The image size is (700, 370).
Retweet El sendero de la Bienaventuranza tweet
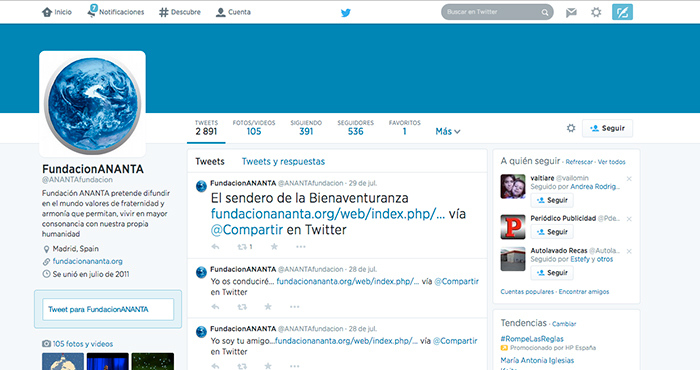coord(242,246)
